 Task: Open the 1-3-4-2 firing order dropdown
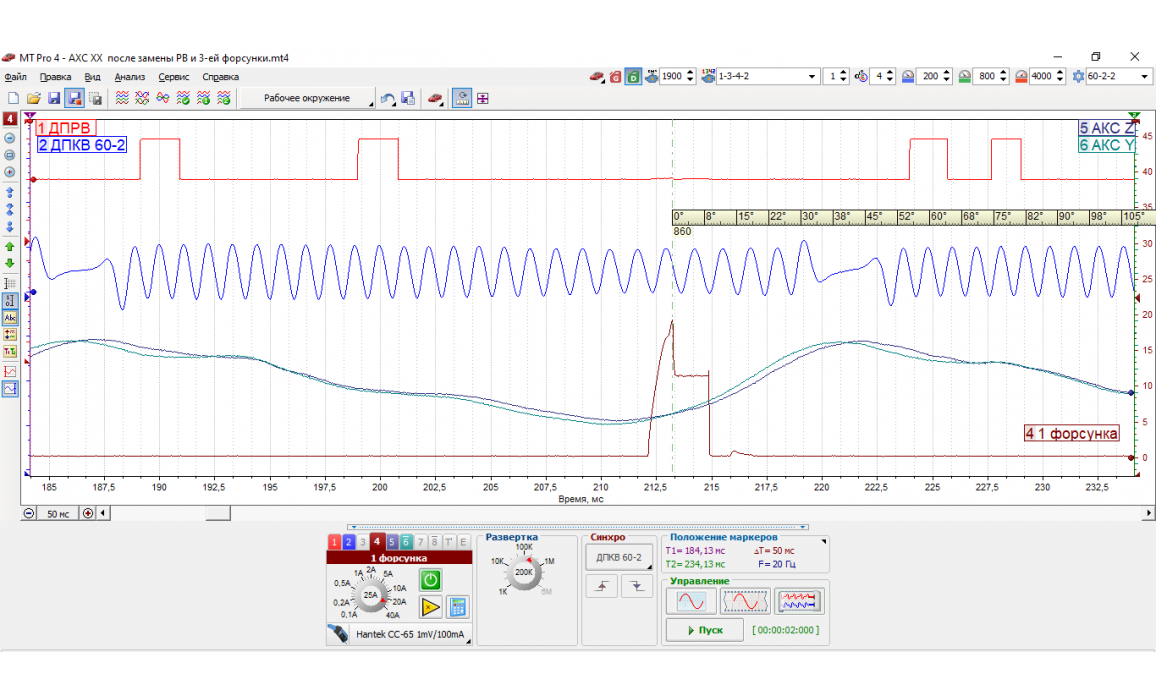tap(811, 76)
